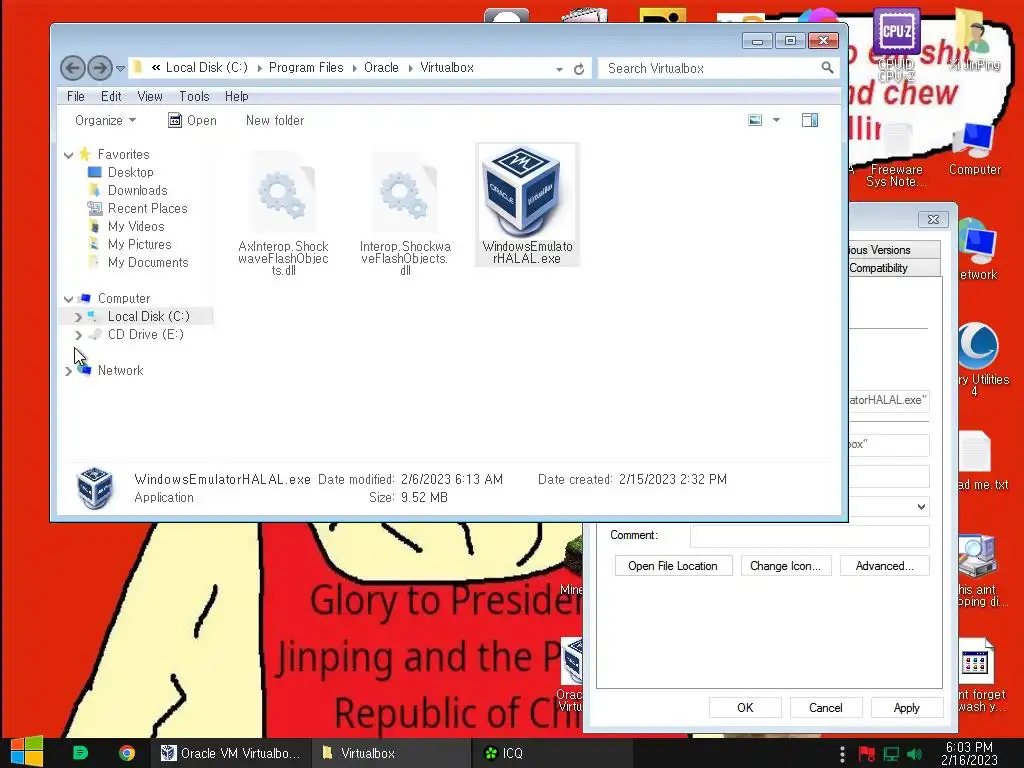Image resolution: width=1024 pixels, height=768 pixels.
Task: Click Cancel in Properties dialog
Action: click(x=825, y=707)
